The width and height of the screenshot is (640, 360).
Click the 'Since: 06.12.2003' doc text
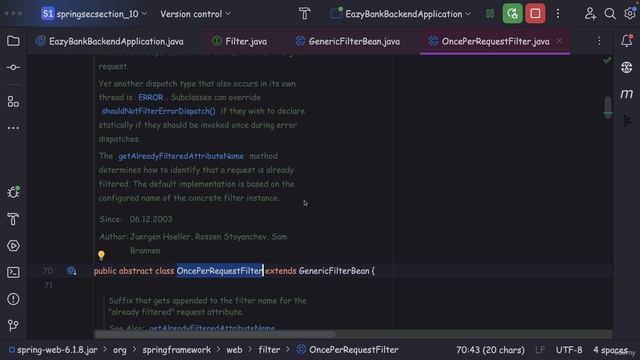coord(136,219)
